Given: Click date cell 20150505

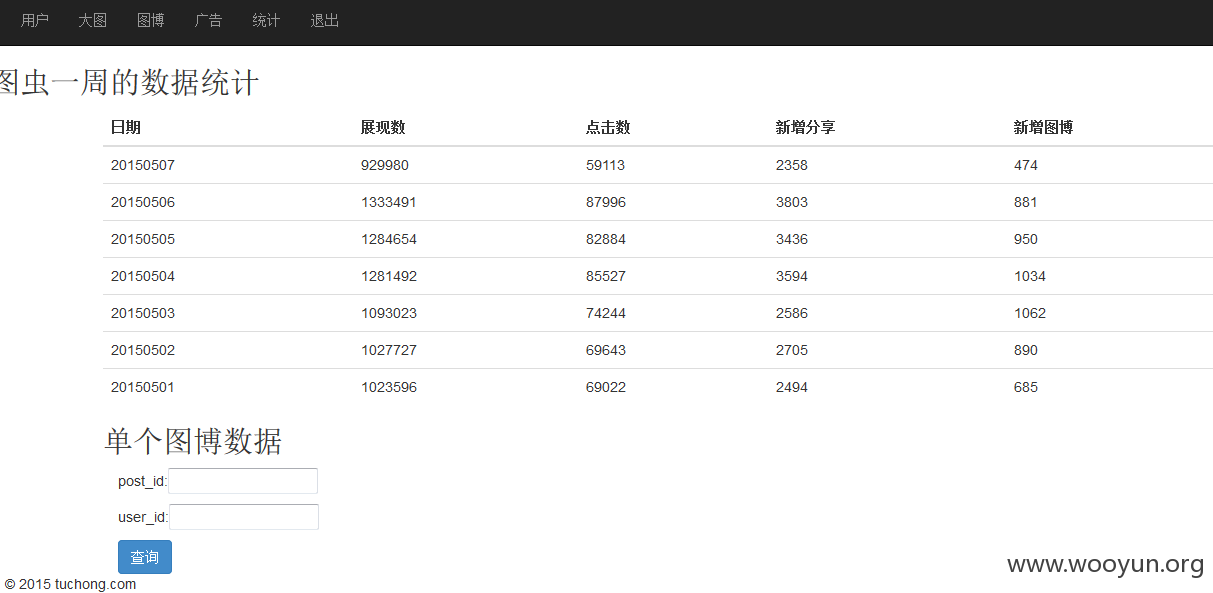Looking at the screenshot, I should [143, 239].
